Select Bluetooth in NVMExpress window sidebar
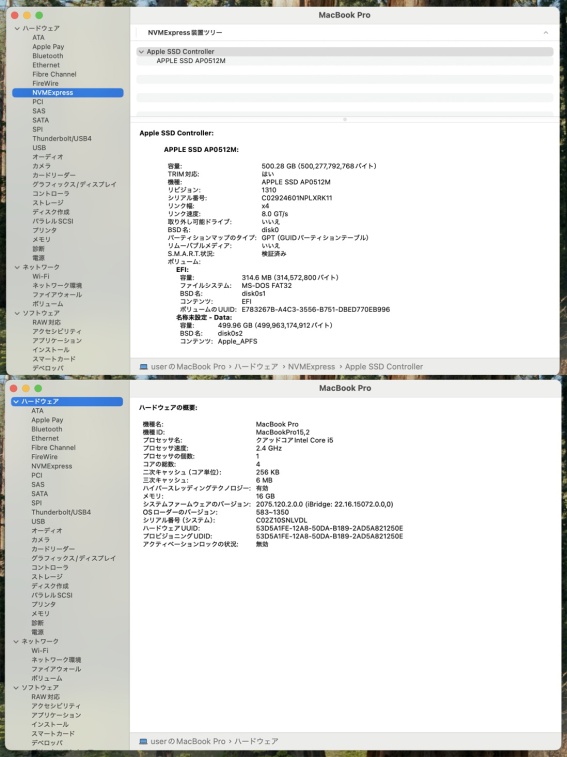 [47, 56]
